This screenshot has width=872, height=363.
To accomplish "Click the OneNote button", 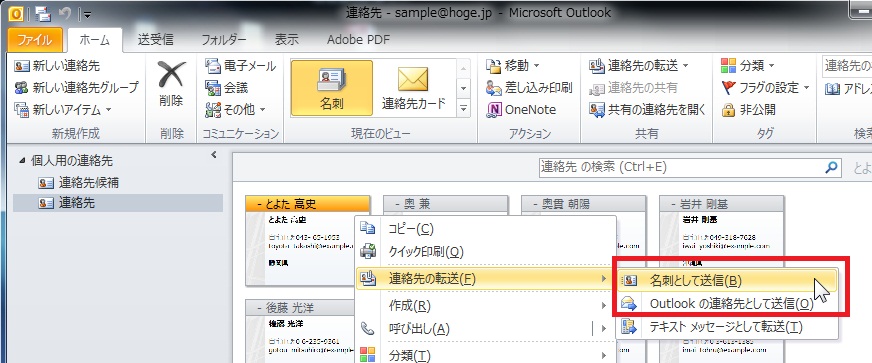I will point(521,110).
